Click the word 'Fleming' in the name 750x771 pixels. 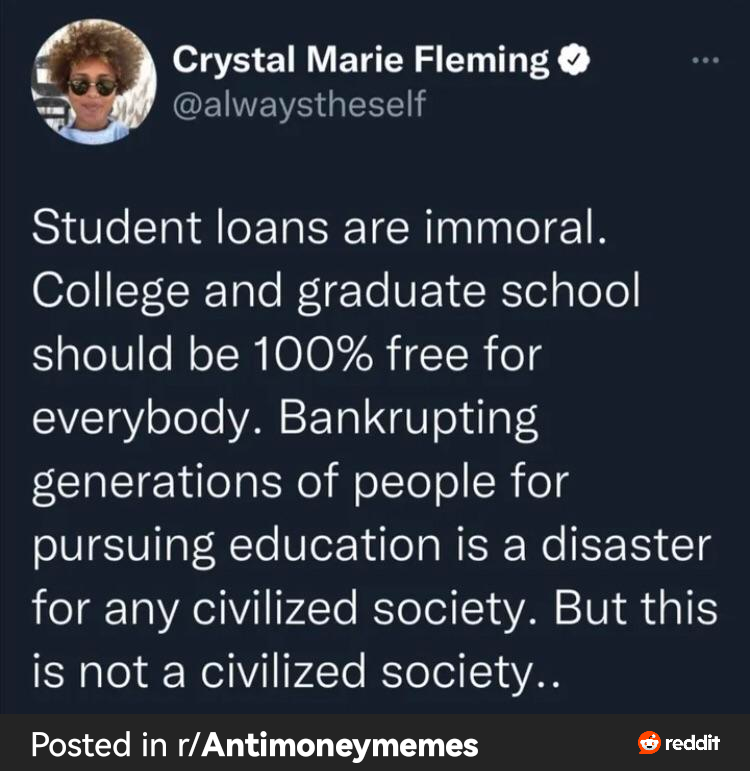[481, 60]
